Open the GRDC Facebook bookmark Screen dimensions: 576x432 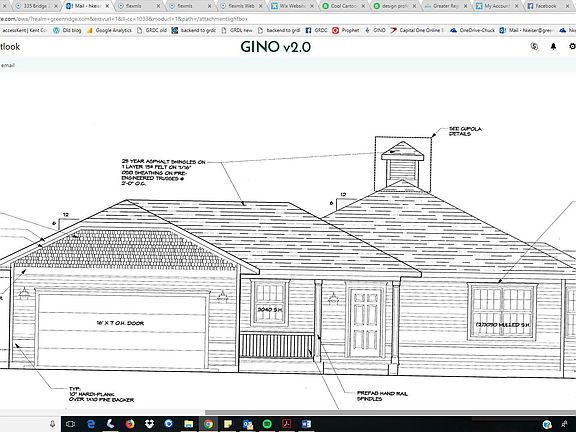click(x=316, y=30)
